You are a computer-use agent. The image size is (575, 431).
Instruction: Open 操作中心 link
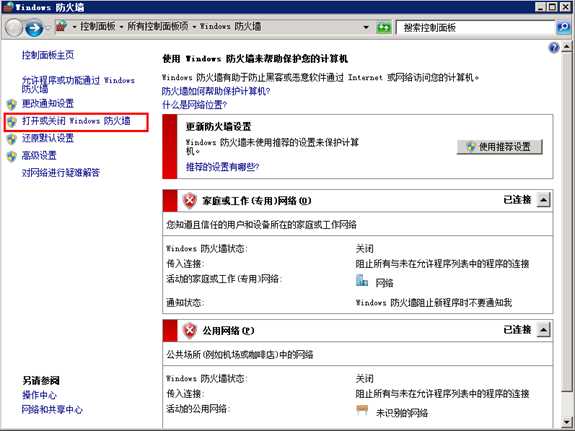[x=39, y=395]
